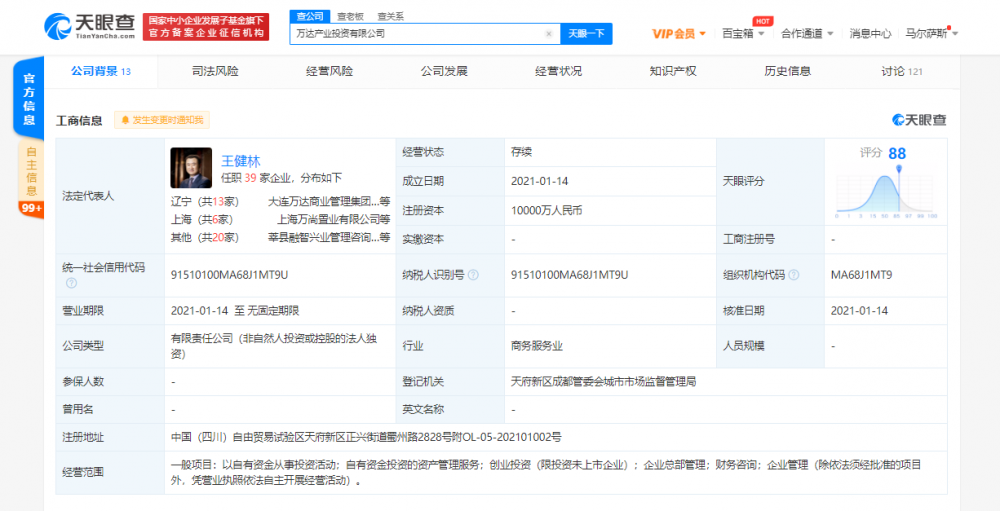Click the score distribution chart
The image size is (1000, 511).
(886, 192)
